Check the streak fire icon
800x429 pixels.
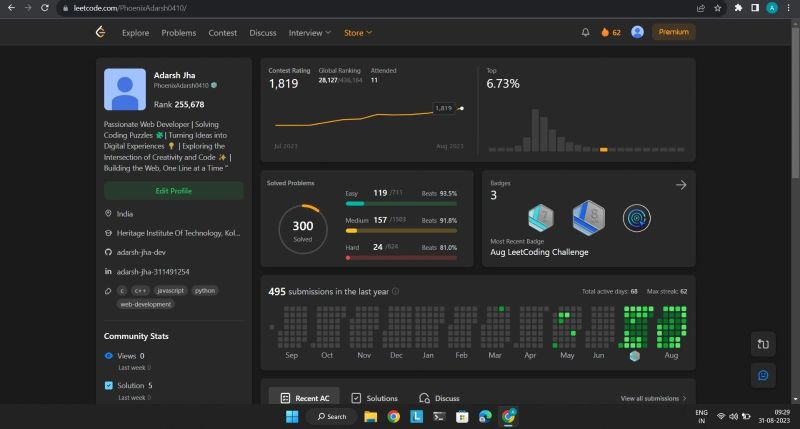click(x=605, y=32)
